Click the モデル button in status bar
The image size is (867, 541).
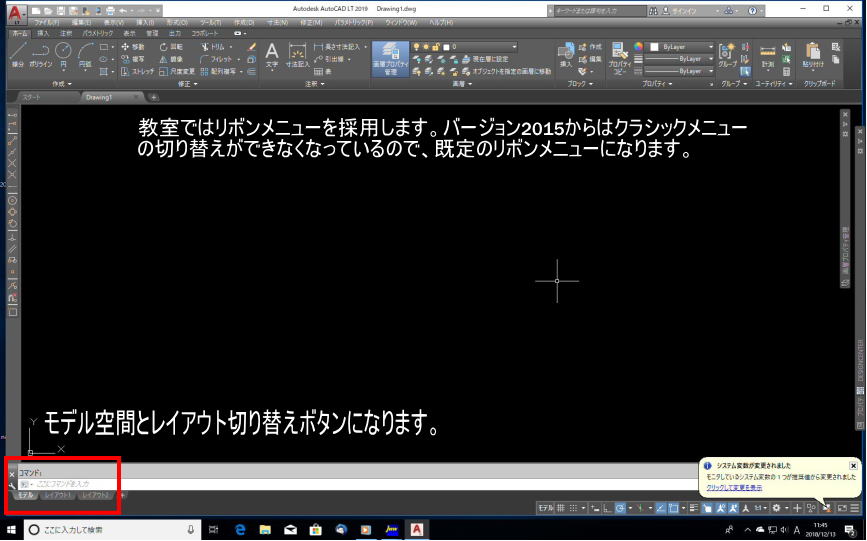pos(545,508)
